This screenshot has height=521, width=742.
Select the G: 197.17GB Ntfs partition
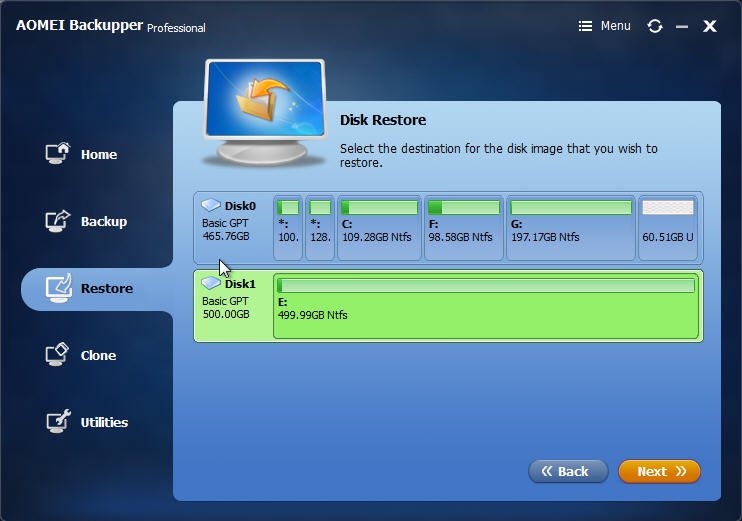tap(571, 229)
